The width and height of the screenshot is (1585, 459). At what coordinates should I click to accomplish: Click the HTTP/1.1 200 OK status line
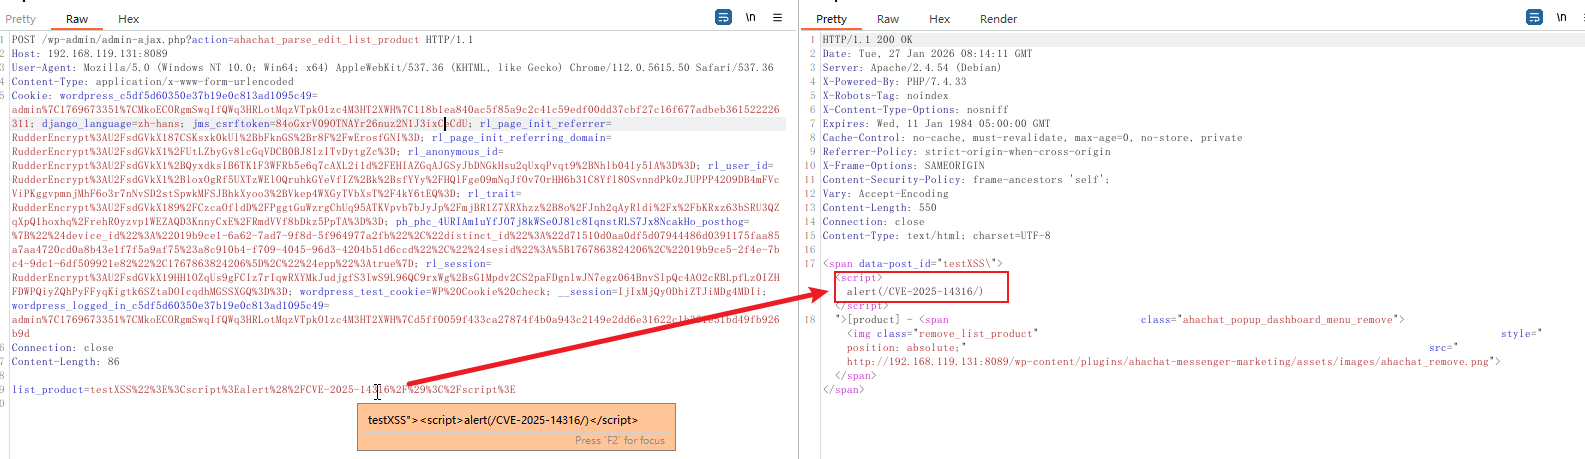pos(867,40)
